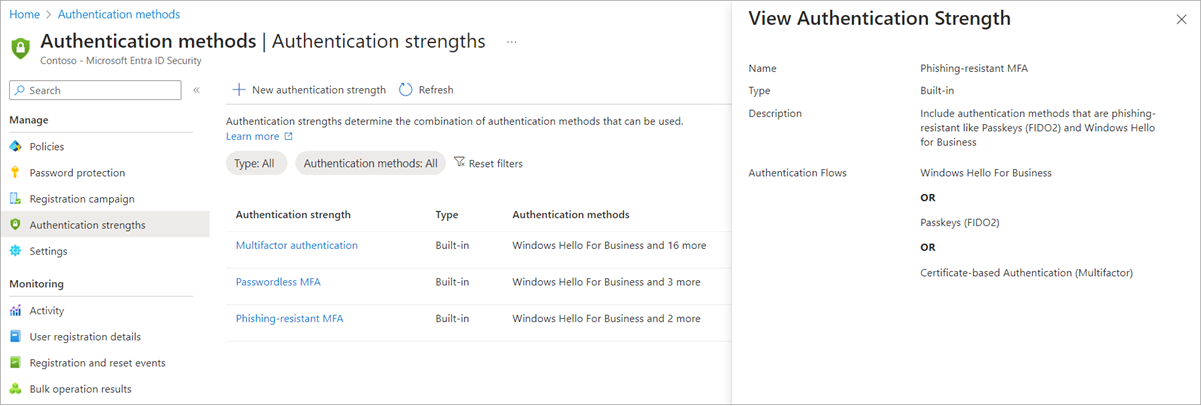This screenshot has width=1201, height=406.
Task: Click Certificate-based Authentication (Multifactor) flow
Action: point(1026,272)
